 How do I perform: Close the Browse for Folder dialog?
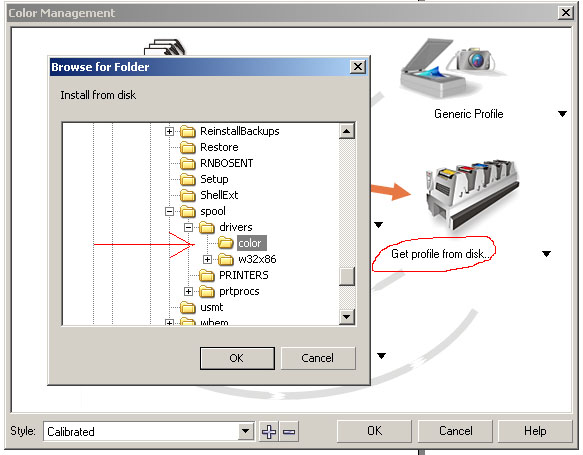(358, 67)
